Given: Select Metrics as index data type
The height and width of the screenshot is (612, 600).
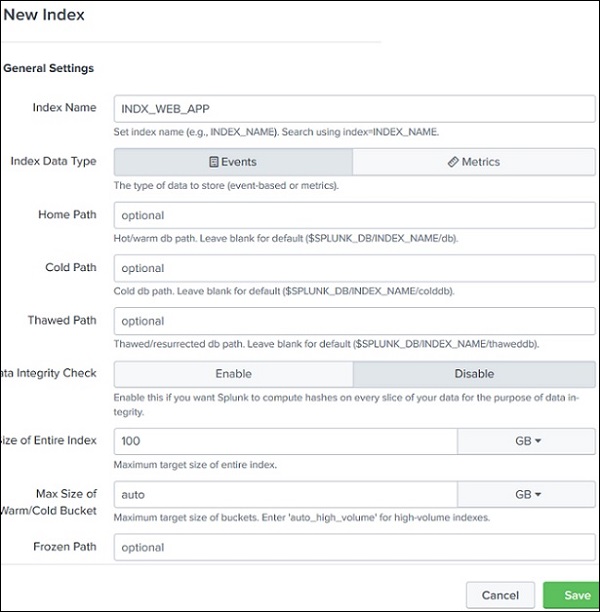Looking at the screenshot, I should [474, 162].
